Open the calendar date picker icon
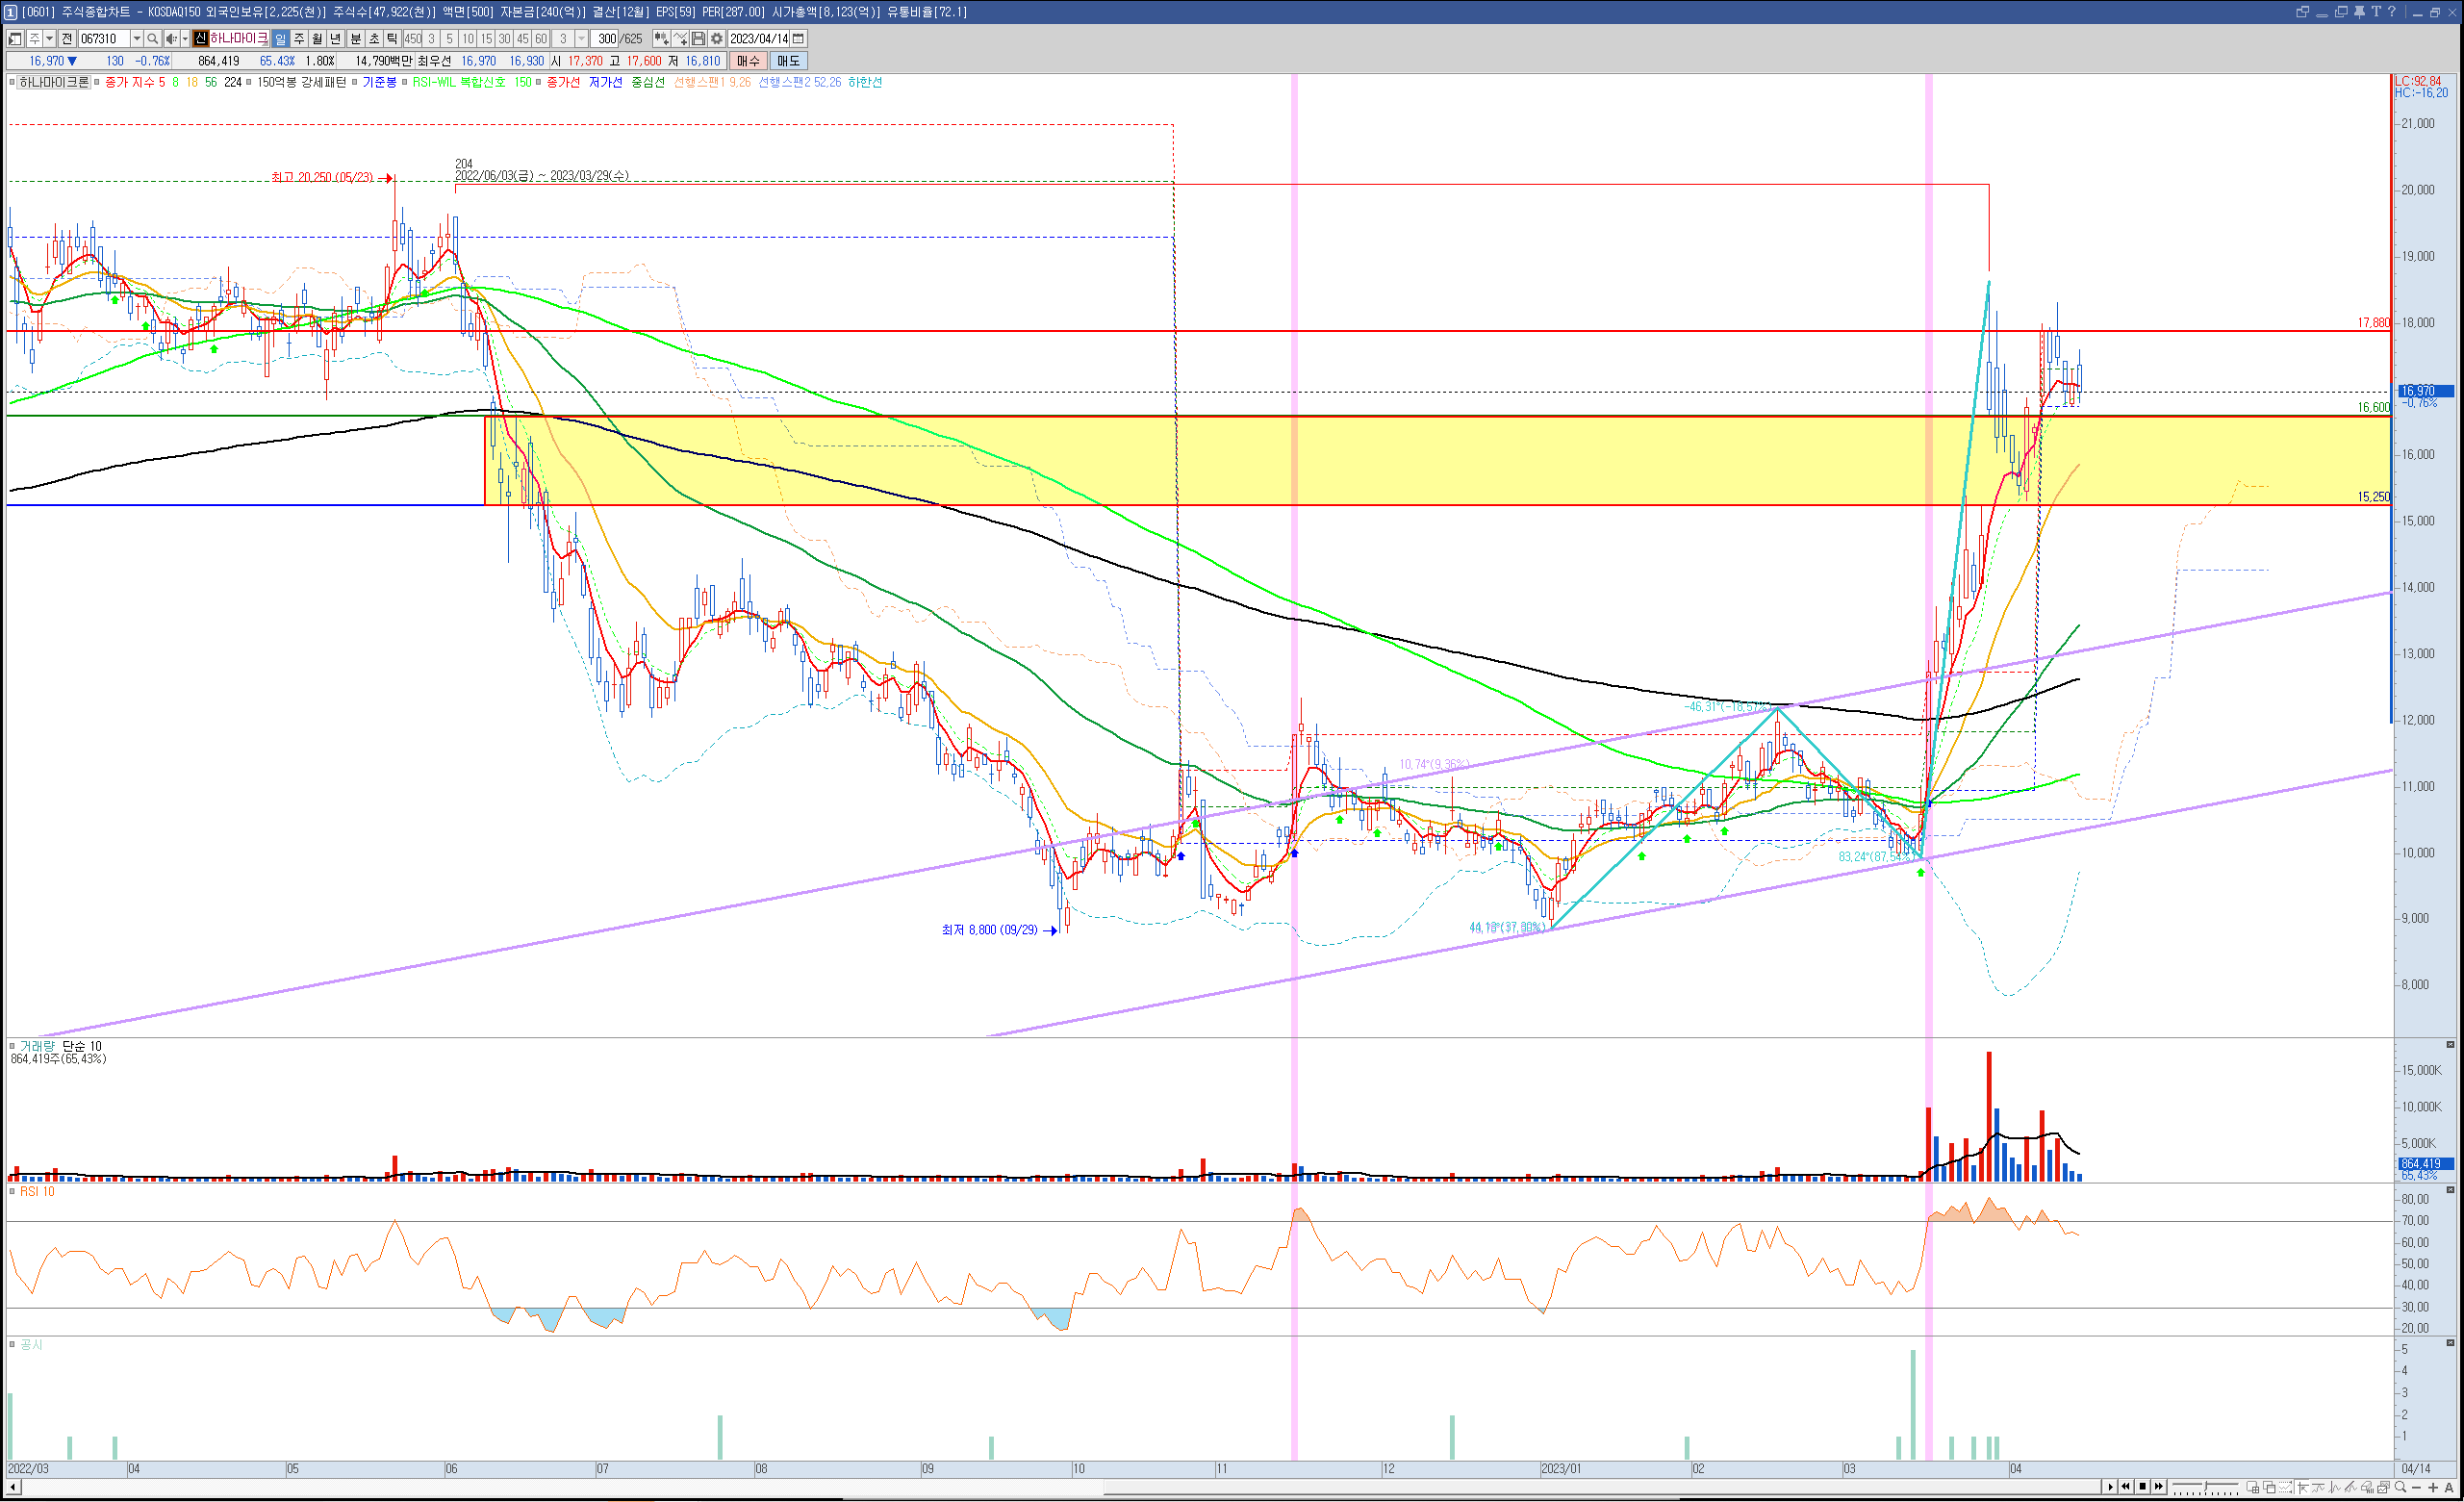Image resolution: width=2464 pixels, height=1502 pixels. [798, 38]
